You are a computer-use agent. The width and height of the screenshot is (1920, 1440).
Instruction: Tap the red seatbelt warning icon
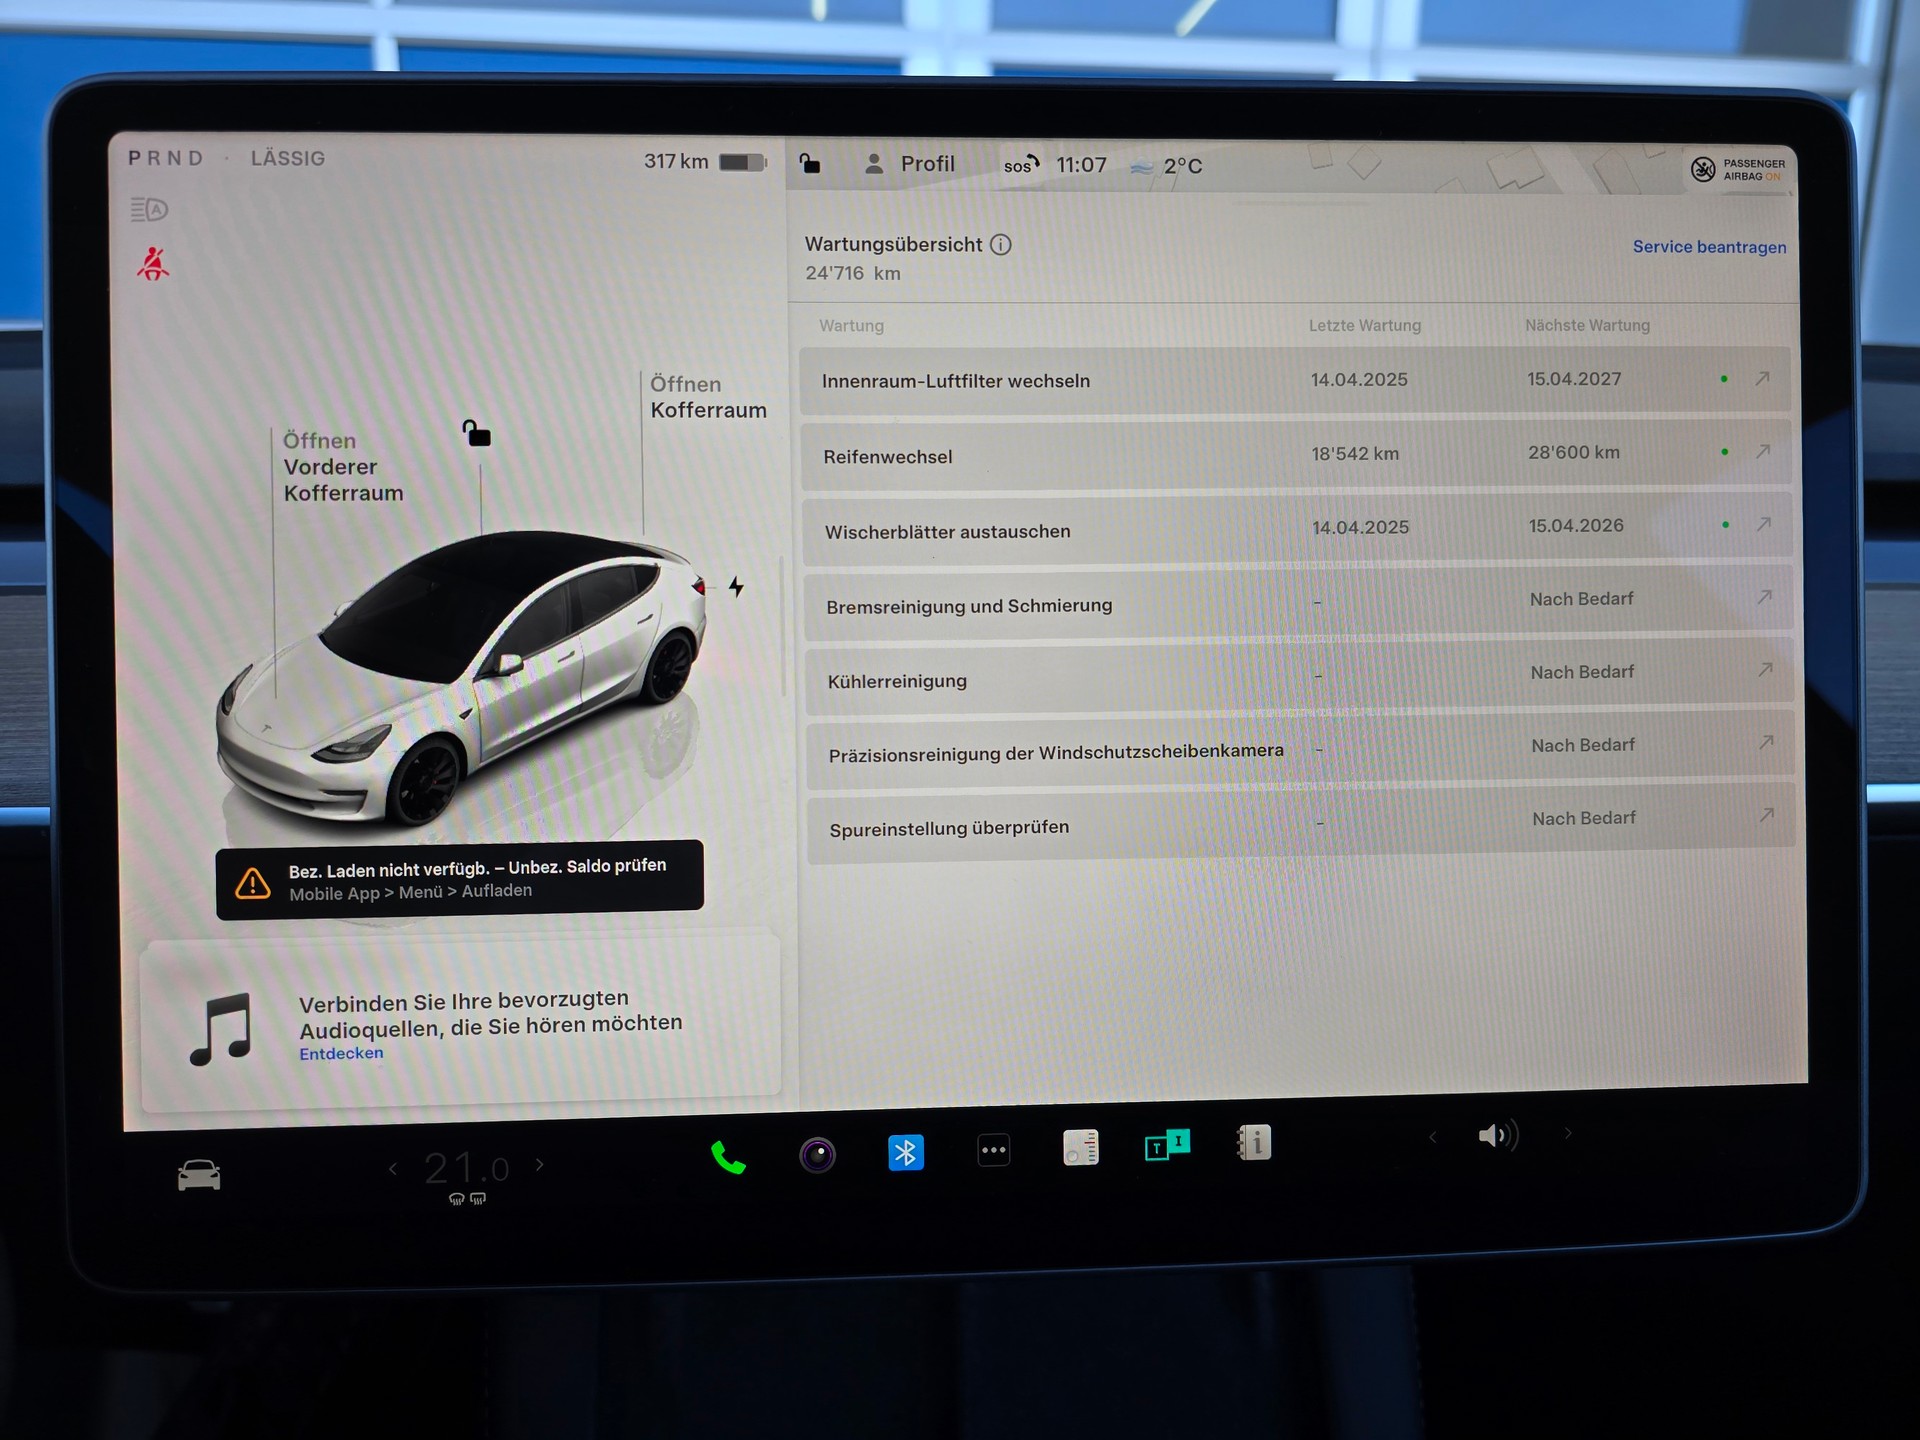pyautogui.click(x=153, y=264)
